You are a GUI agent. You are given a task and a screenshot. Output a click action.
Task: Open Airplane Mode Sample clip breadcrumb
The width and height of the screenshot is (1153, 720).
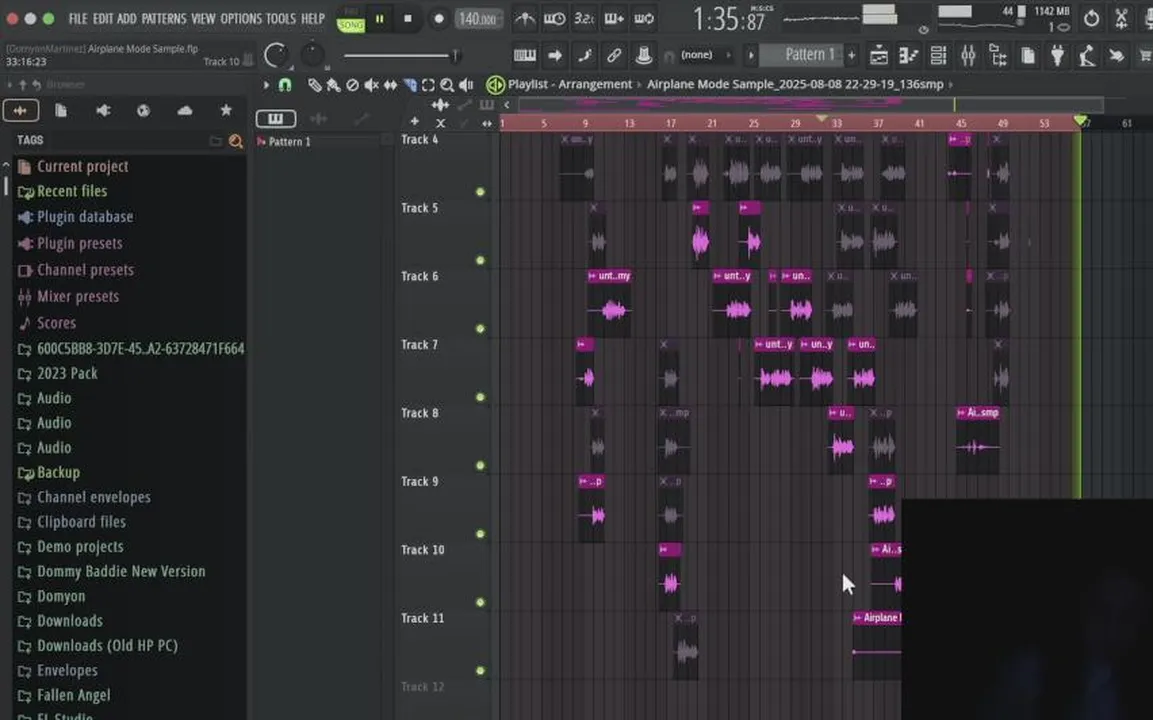coord(795,85)
